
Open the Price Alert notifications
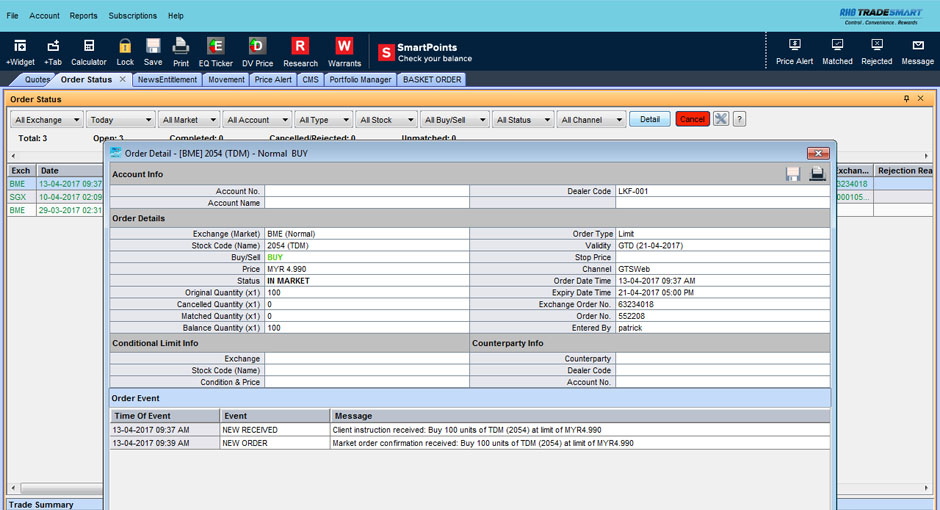pos(794,52)
